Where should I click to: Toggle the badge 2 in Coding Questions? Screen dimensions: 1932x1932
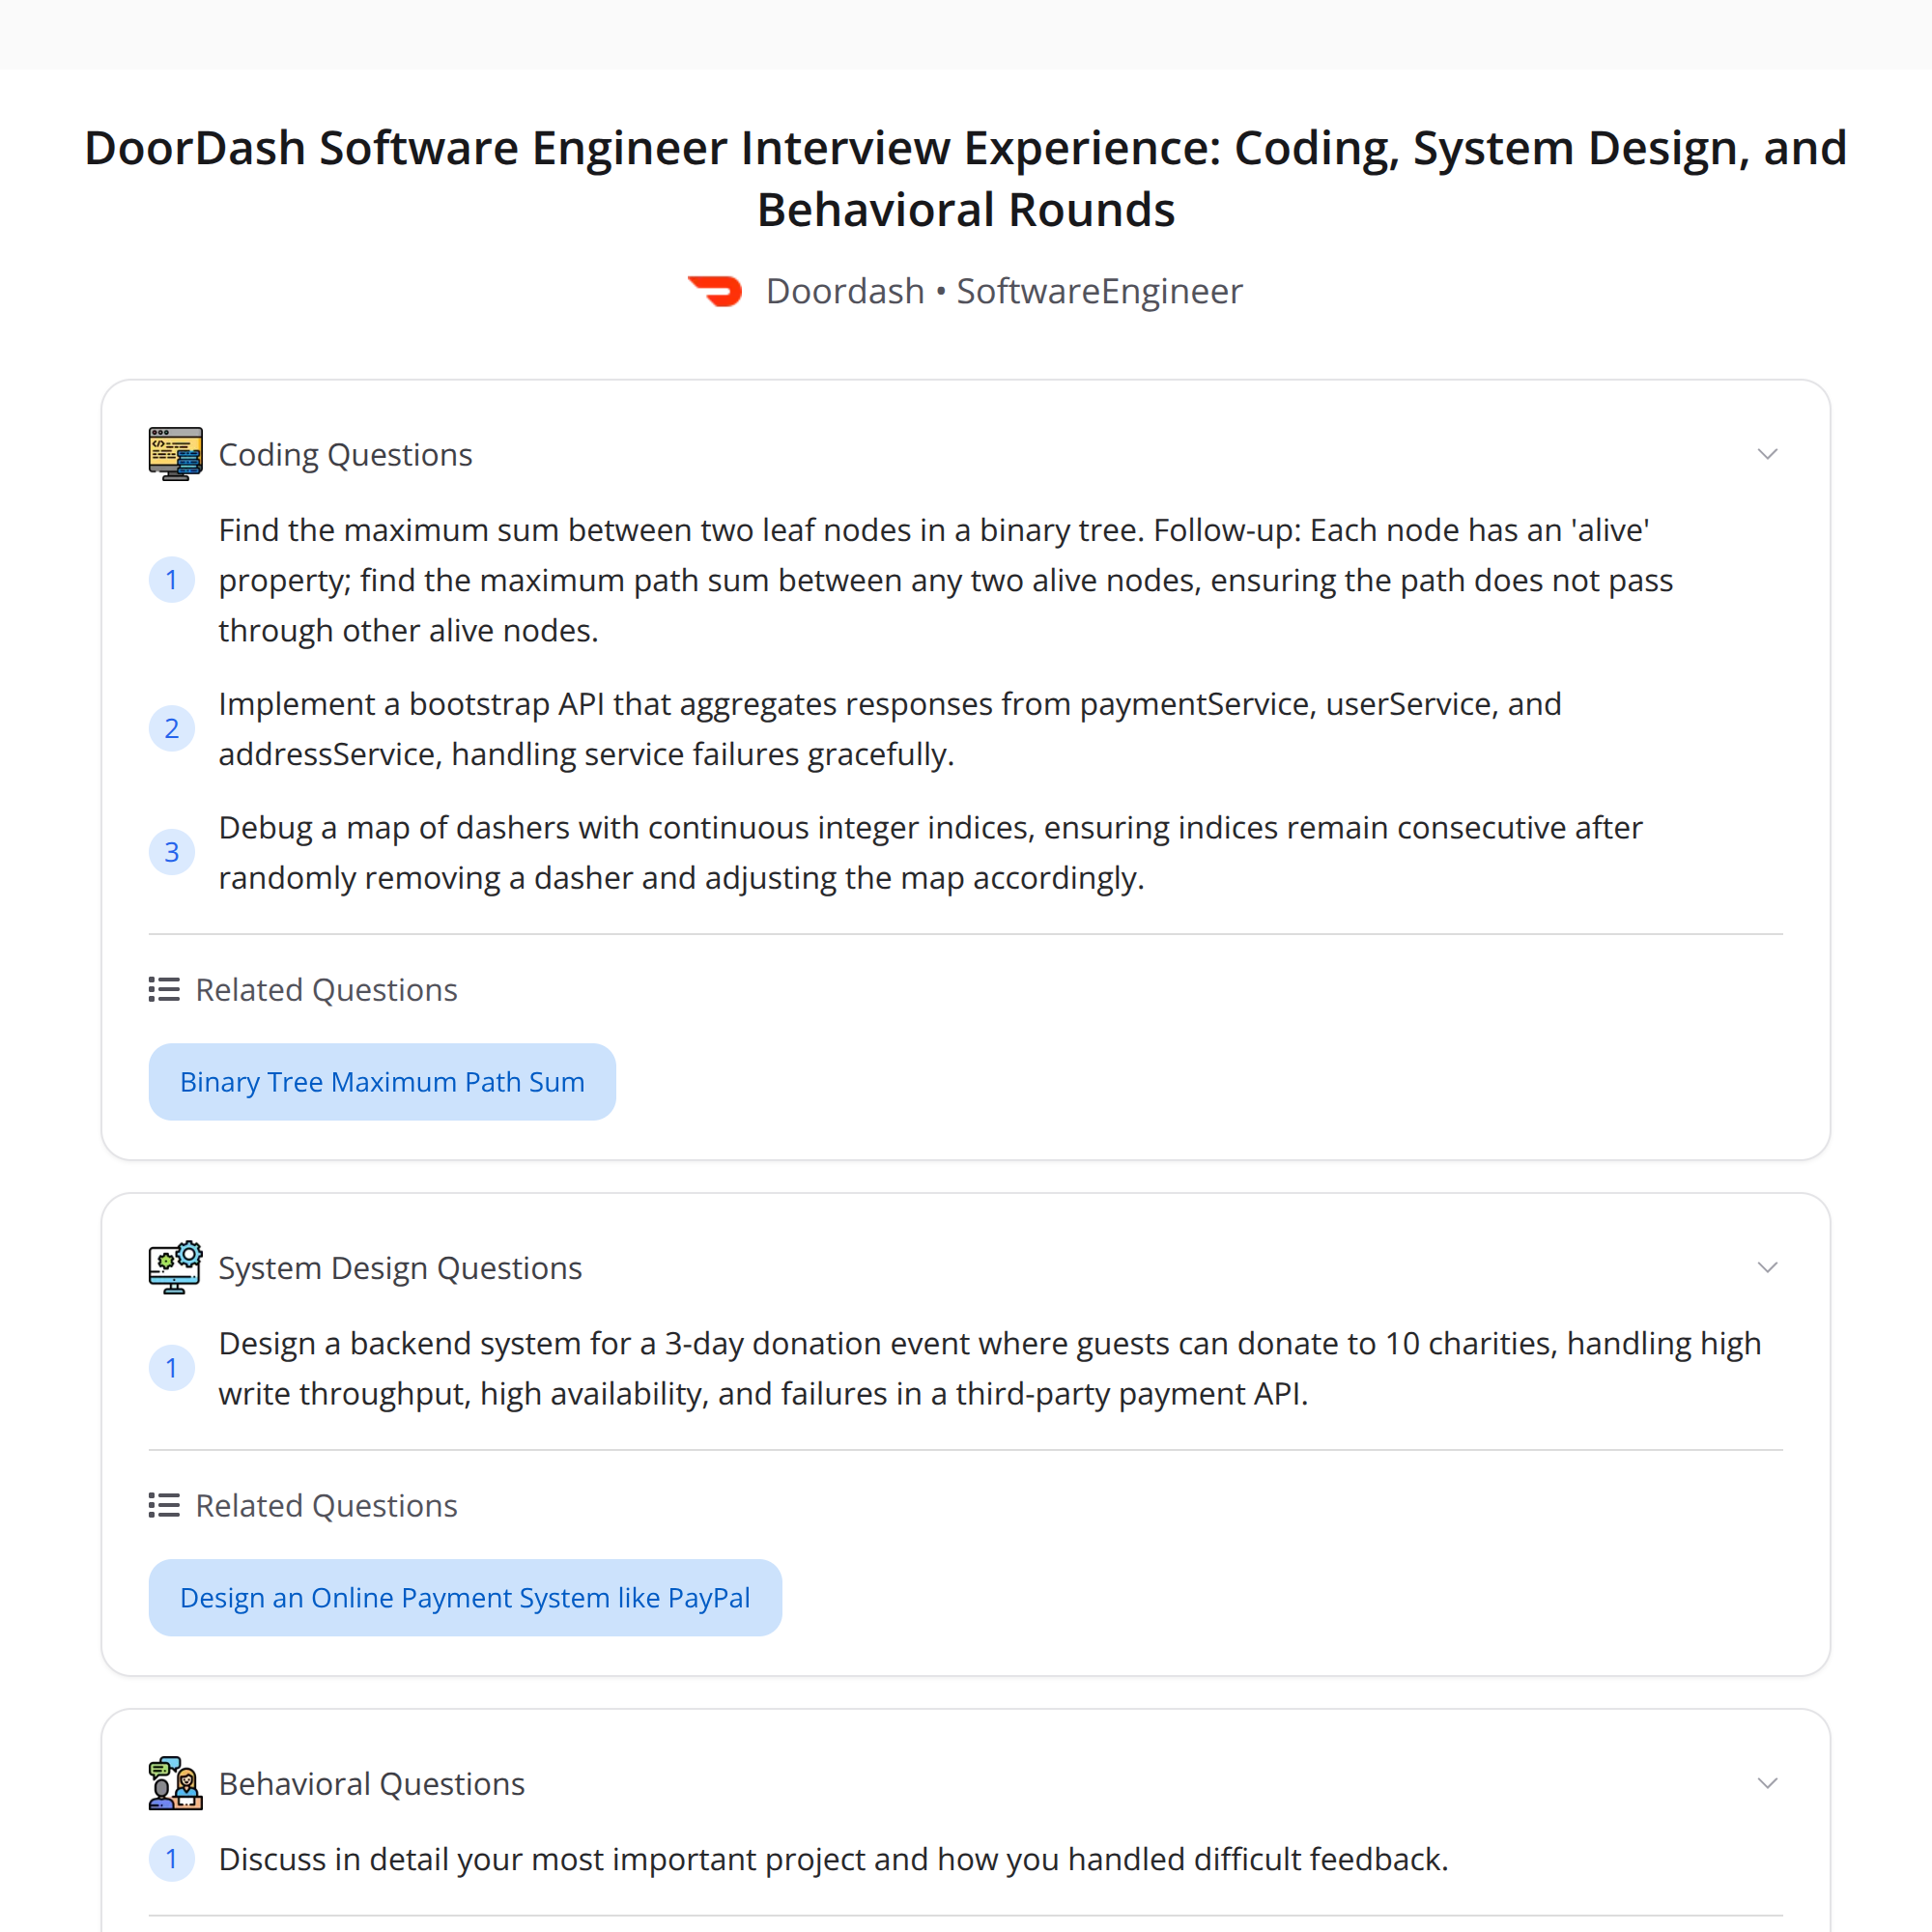point(172,728)
